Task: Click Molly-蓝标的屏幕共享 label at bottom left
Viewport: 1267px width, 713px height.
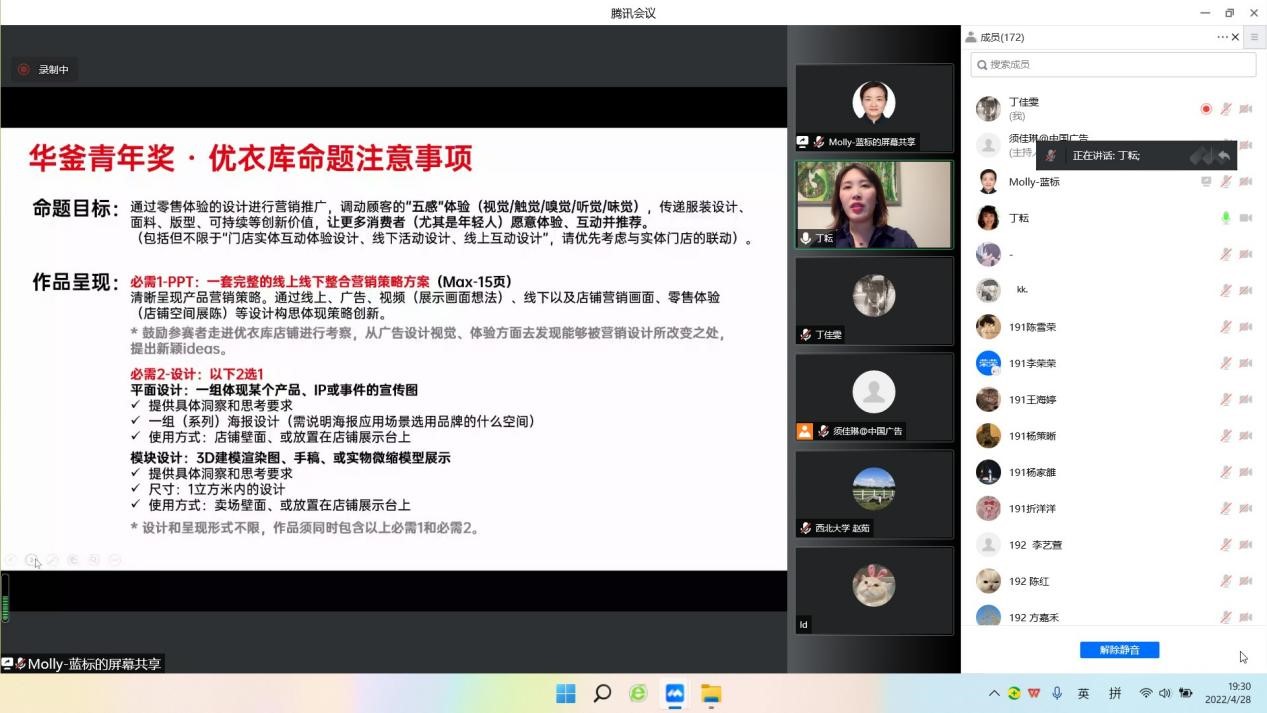Action: (x=81, y=664)
